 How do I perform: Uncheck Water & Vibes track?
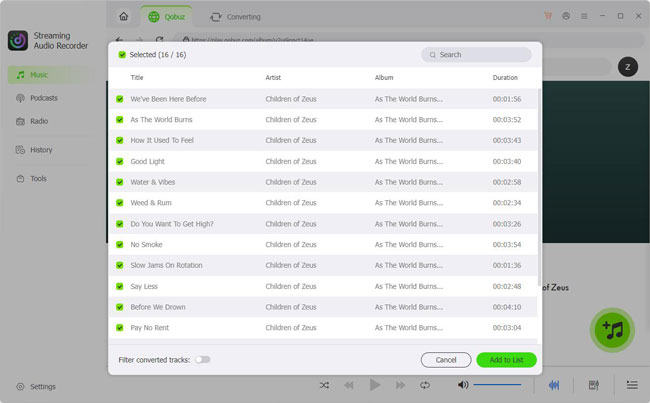tap(120, 182)
